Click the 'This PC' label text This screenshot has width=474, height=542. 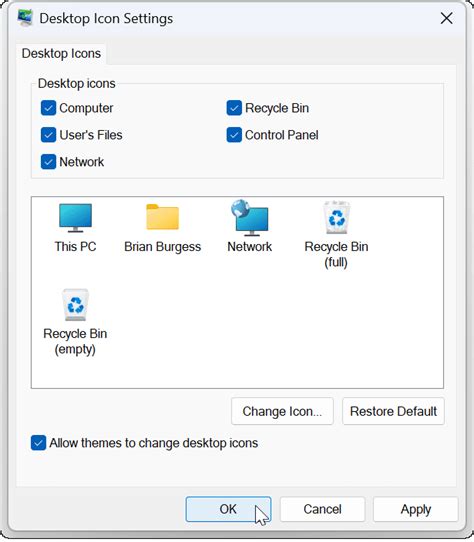[75, 247]
